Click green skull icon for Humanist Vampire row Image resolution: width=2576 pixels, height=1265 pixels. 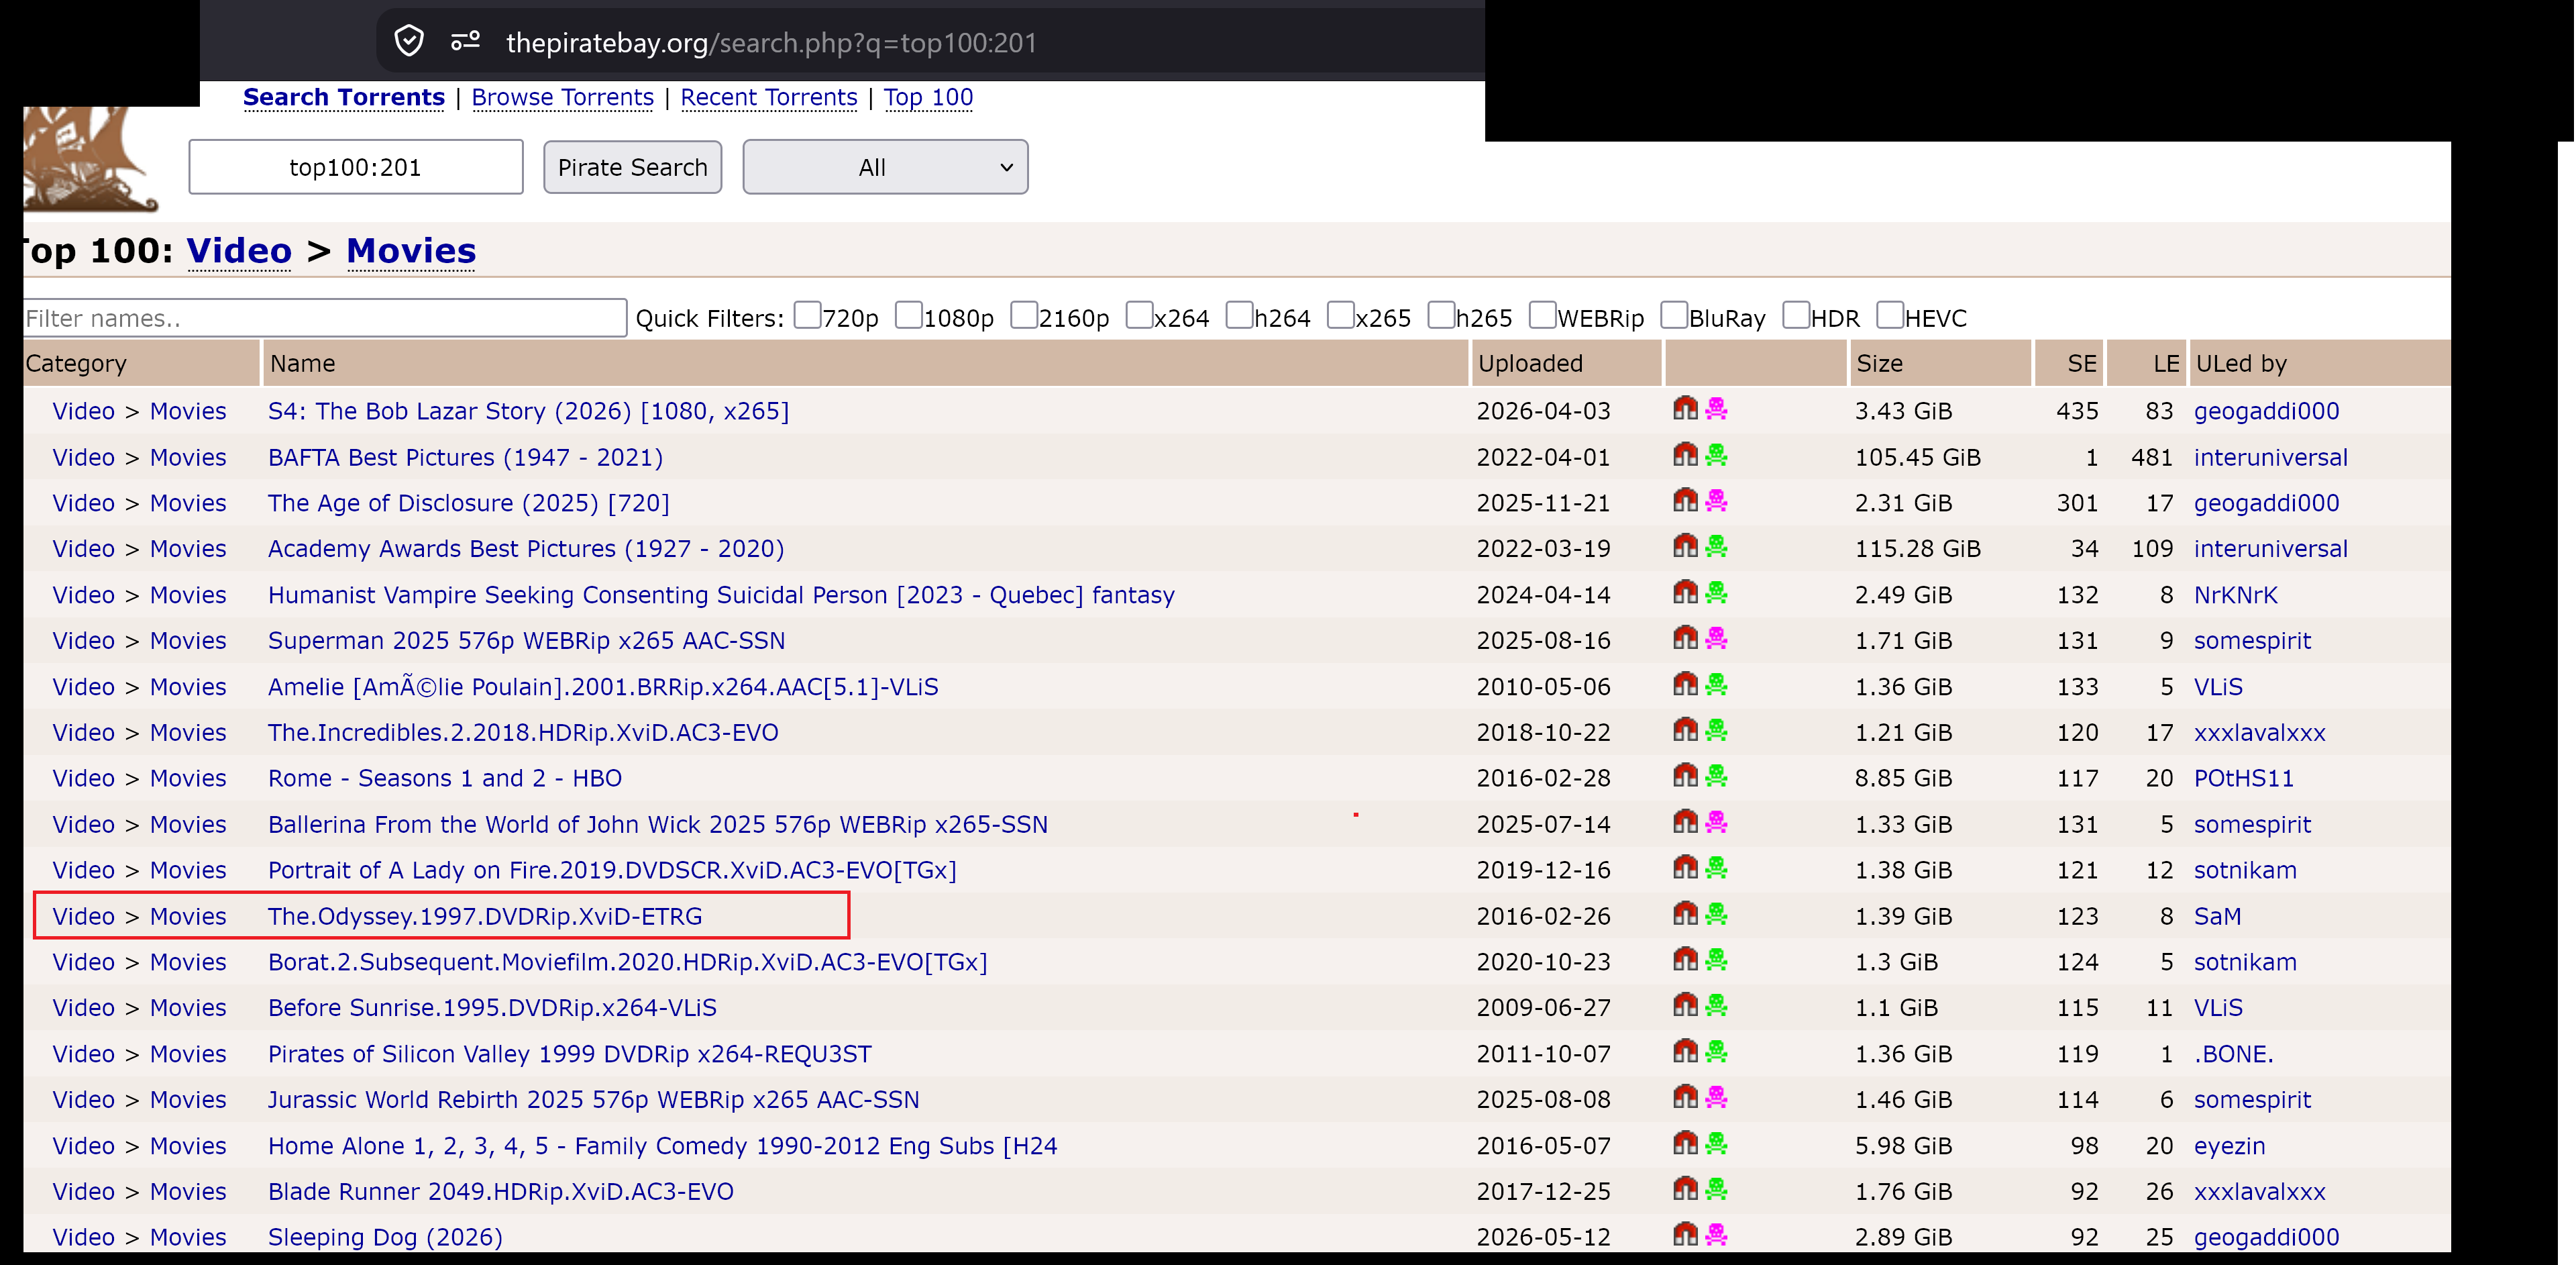tap(1717, 592)
